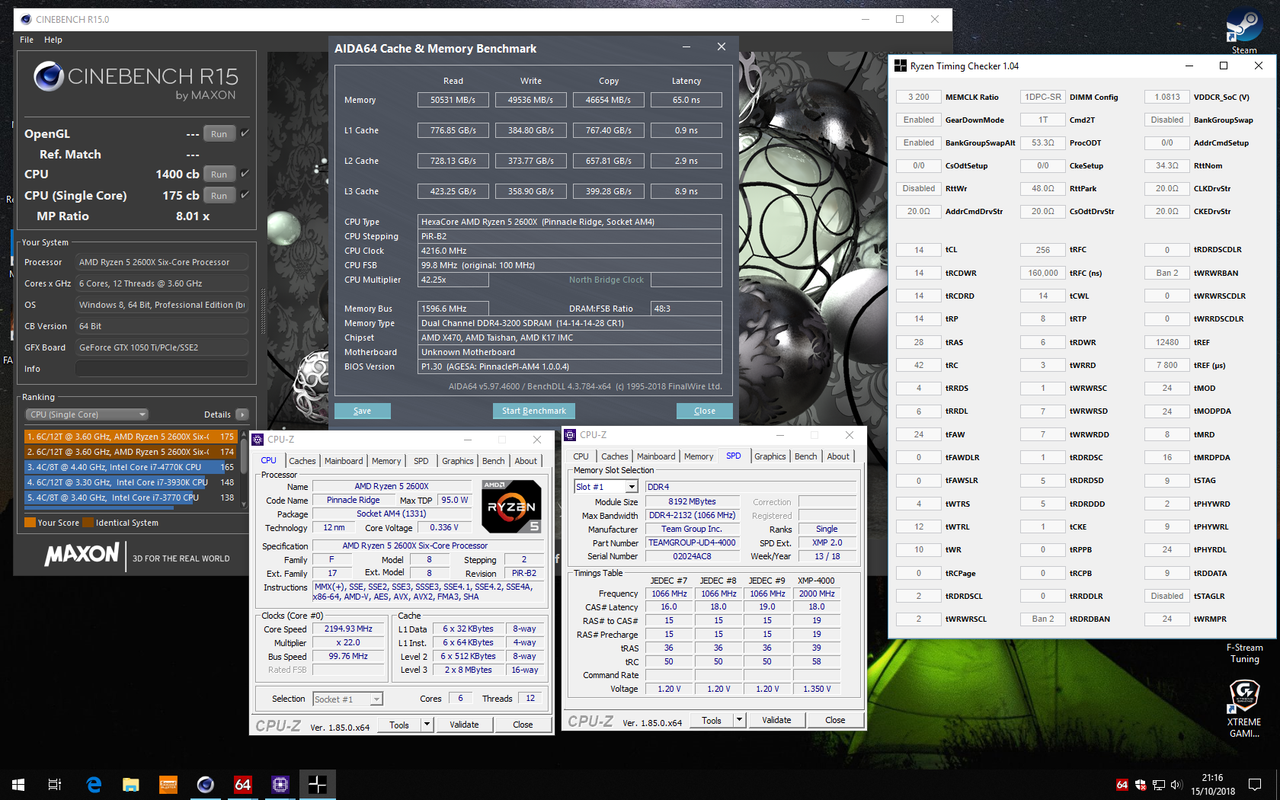Launch Microsoft Edge from taskbar
Screen dimensions: 1280x800
point(94,785)
